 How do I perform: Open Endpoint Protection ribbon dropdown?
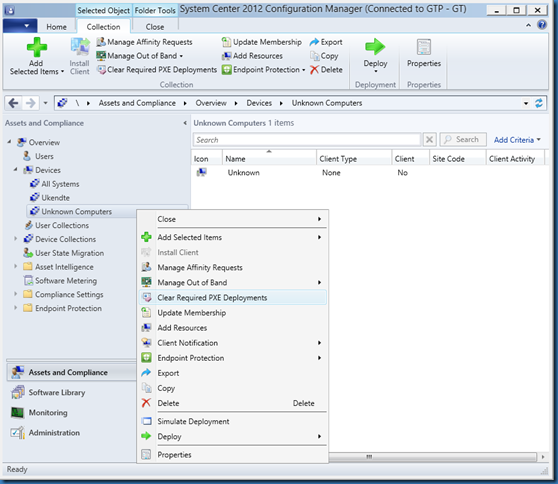pyautogui.click(x=264, y=70)
